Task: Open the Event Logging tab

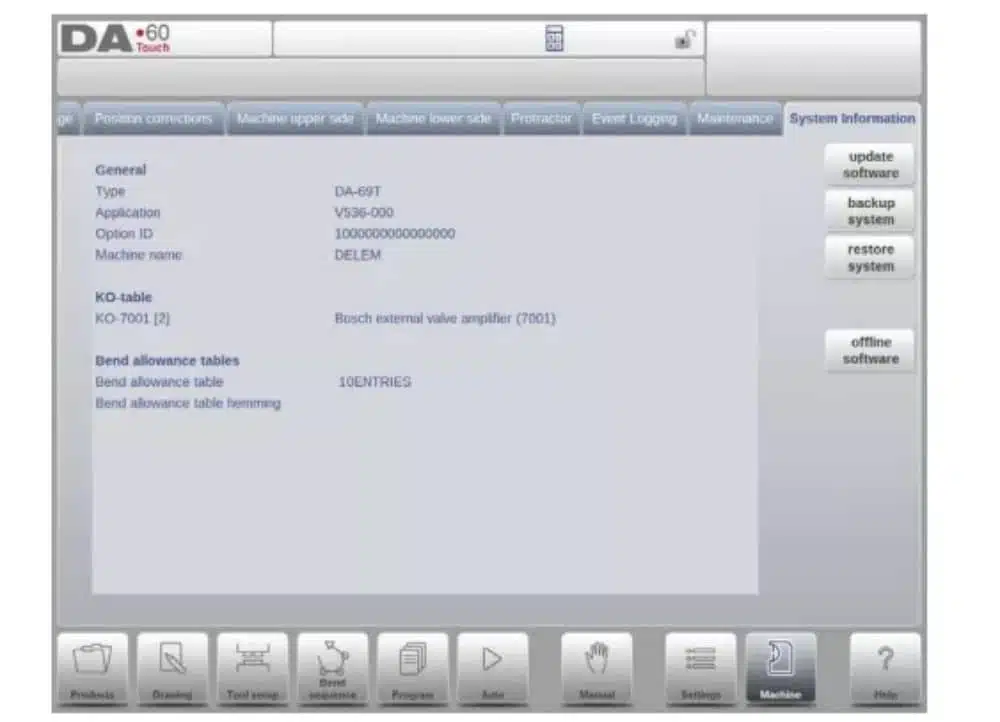Action: 635,119
